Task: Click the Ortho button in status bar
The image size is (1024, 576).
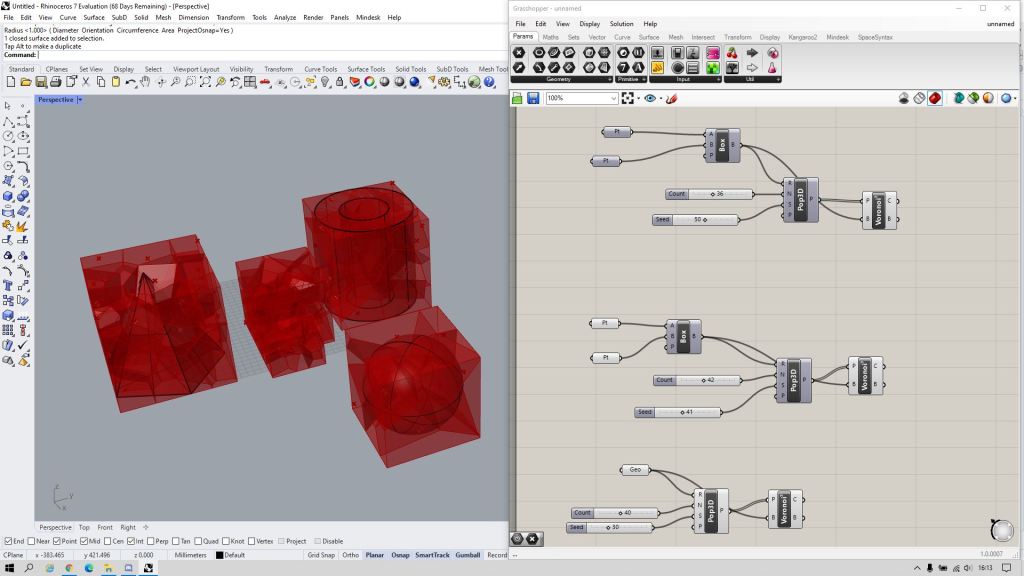Action: pos(350,555)
